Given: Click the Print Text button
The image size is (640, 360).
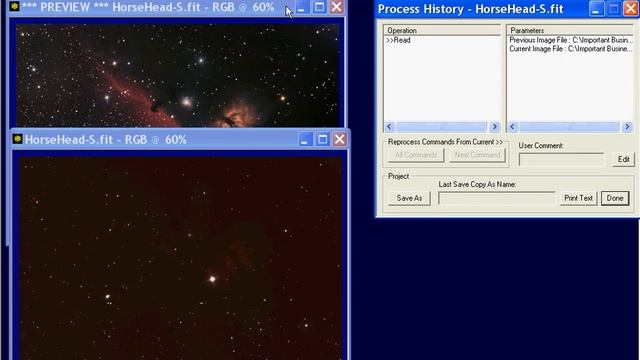Looking at the screenshot, I should pos(578,198).
